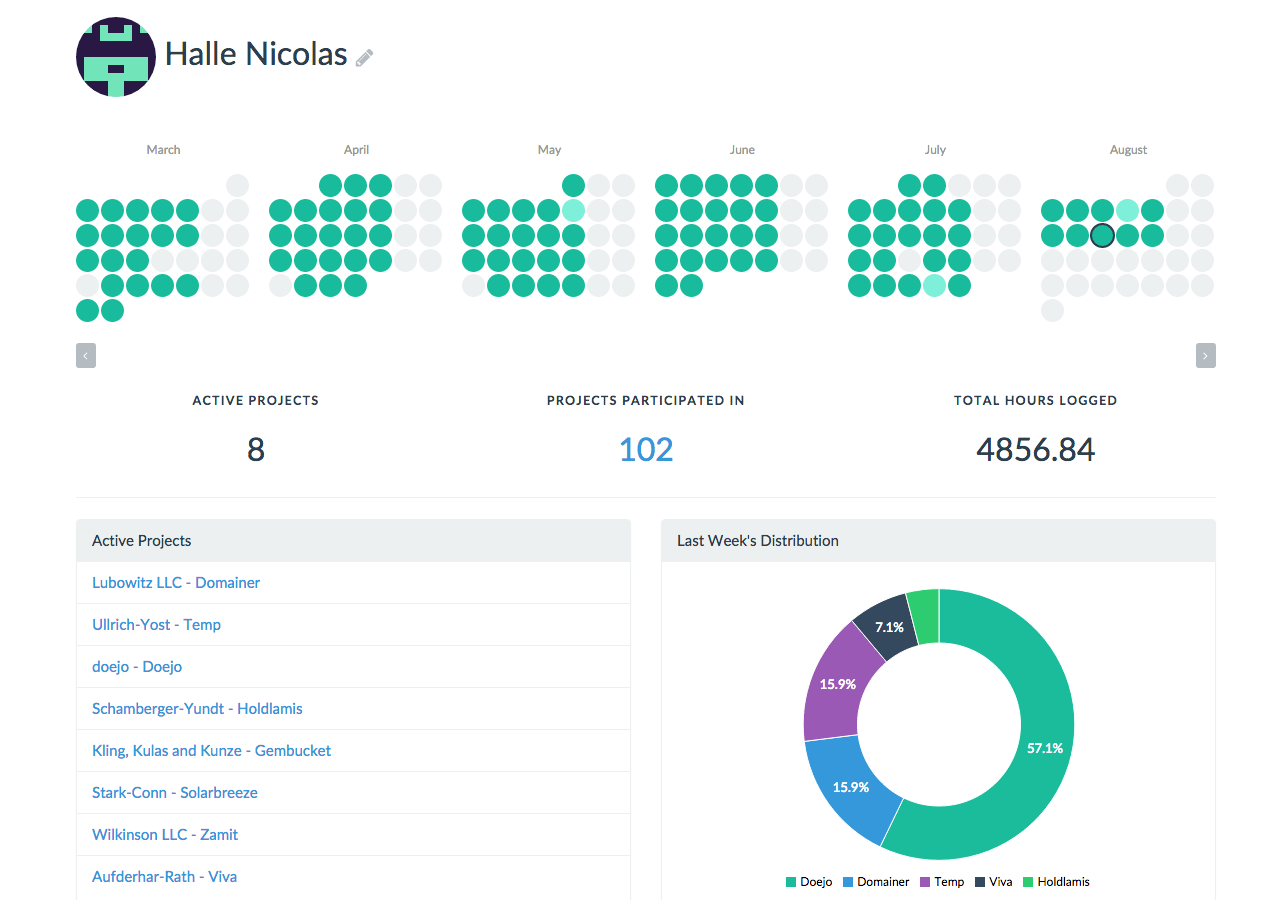Click the March month label
Image resolution: width=1280 pixels, height=900 pixels.
163,150
